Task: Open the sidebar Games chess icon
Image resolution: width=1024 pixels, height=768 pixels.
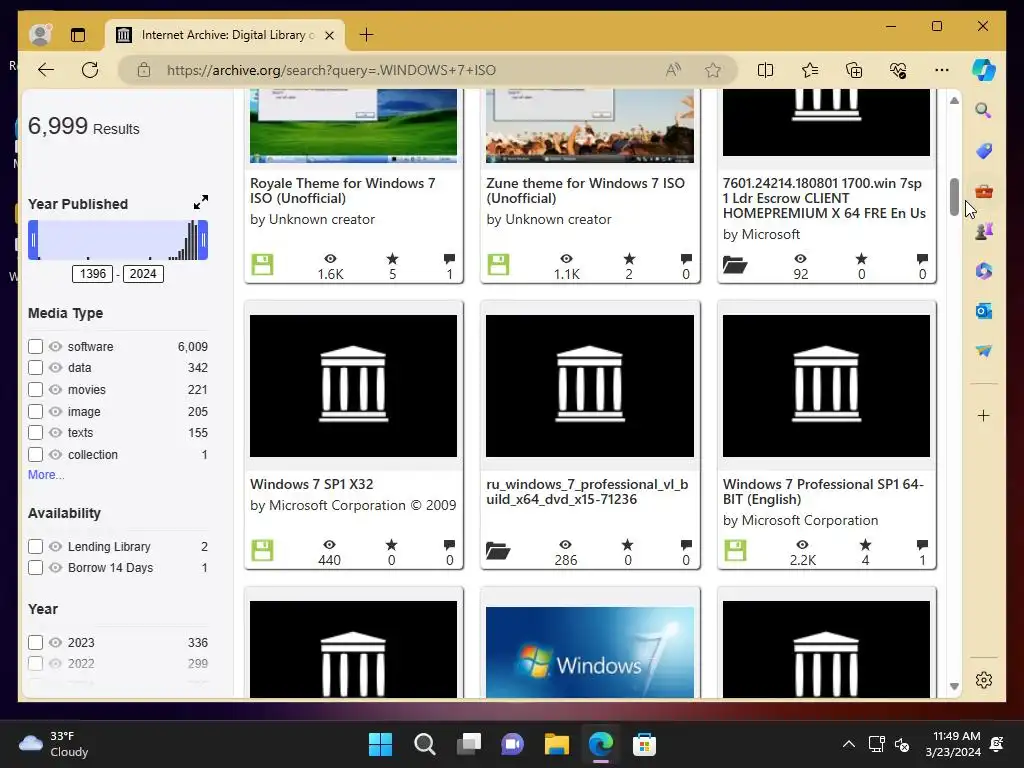Action: [984, 231]
